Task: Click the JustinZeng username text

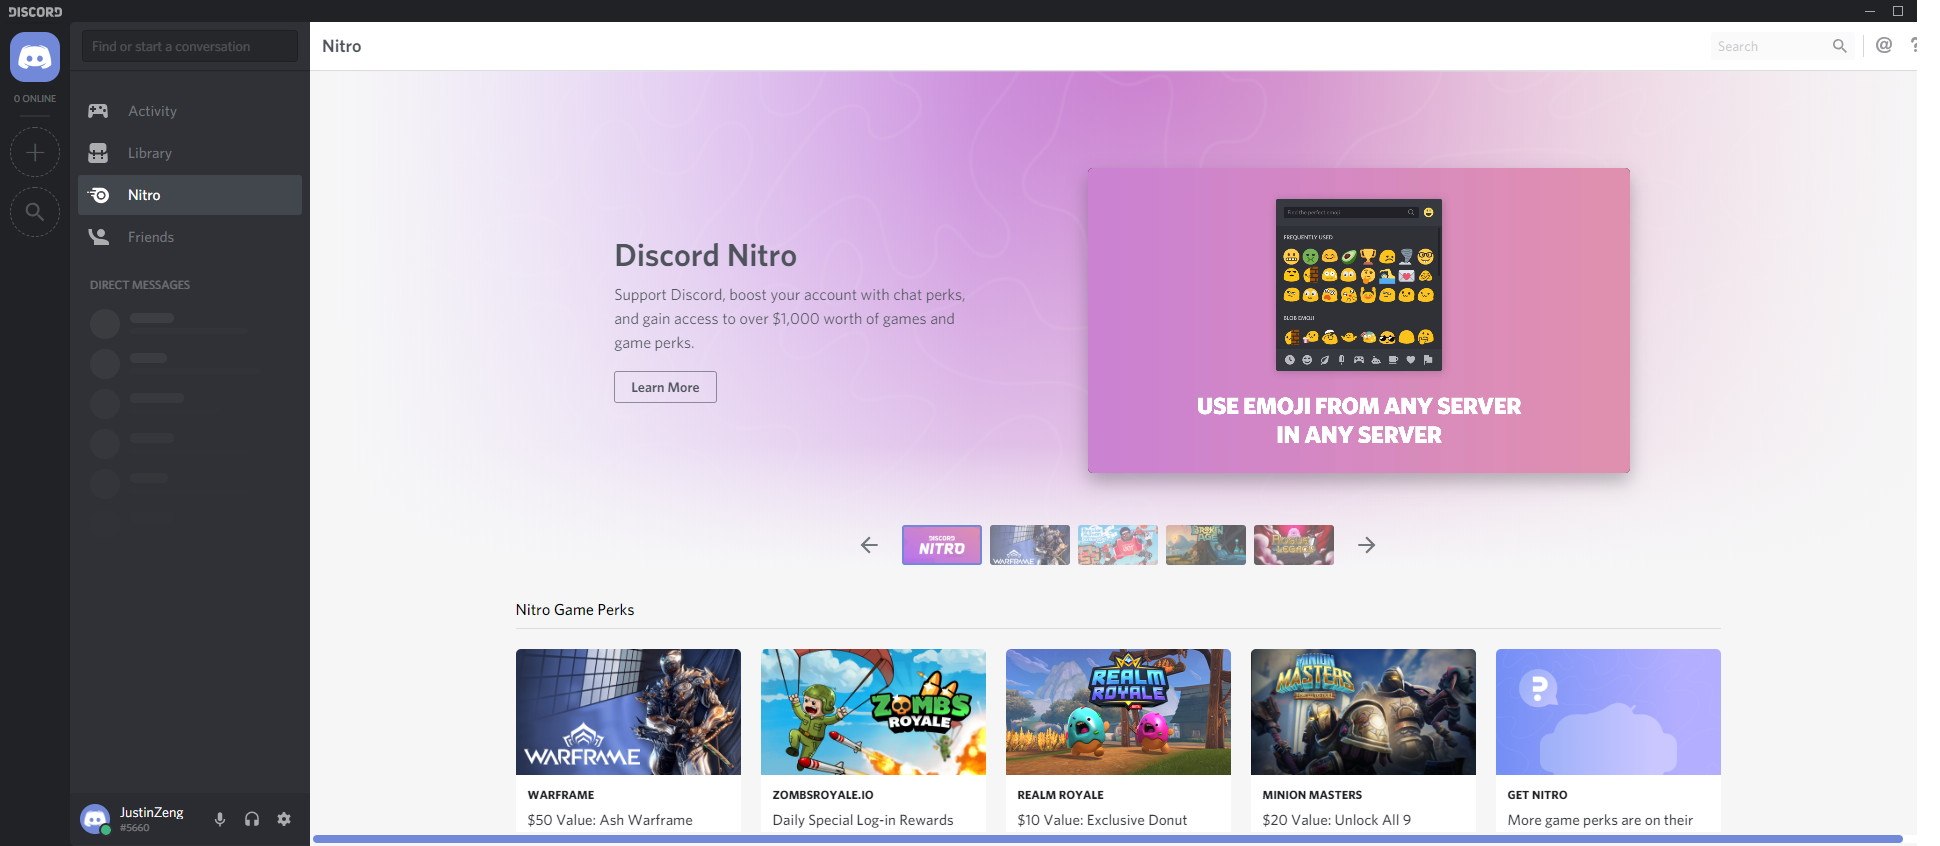Action: point(152,812)
